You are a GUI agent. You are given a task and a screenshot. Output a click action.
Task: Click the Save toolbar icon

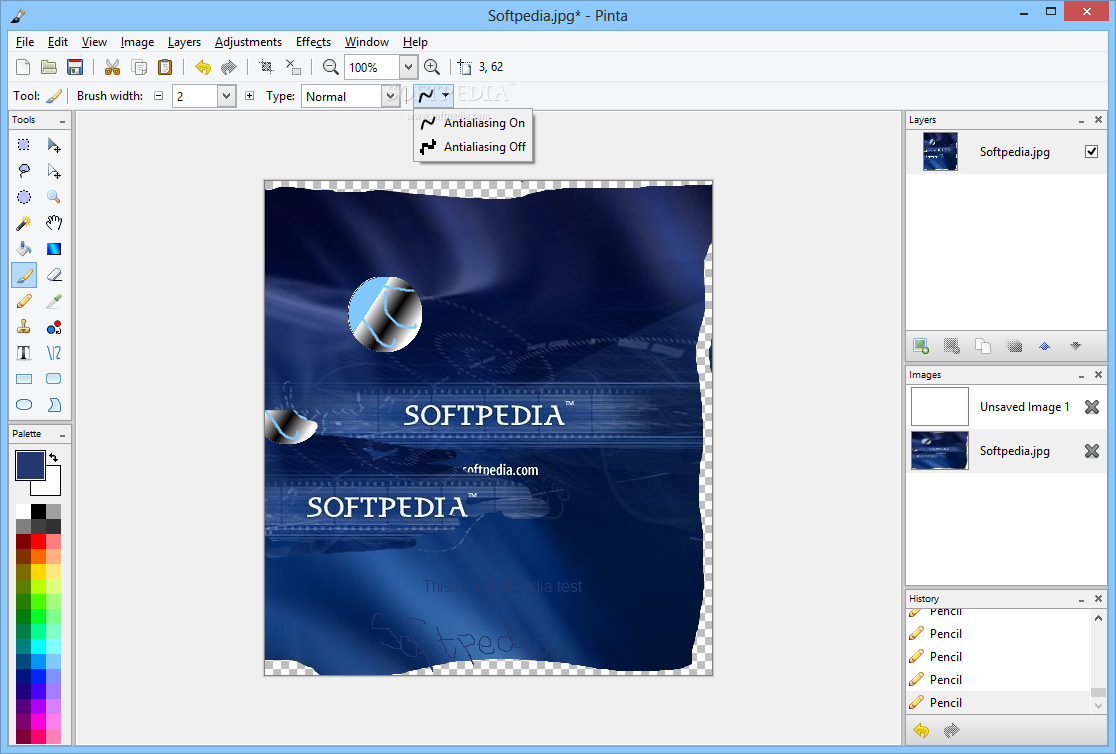[x=75, y=67]
